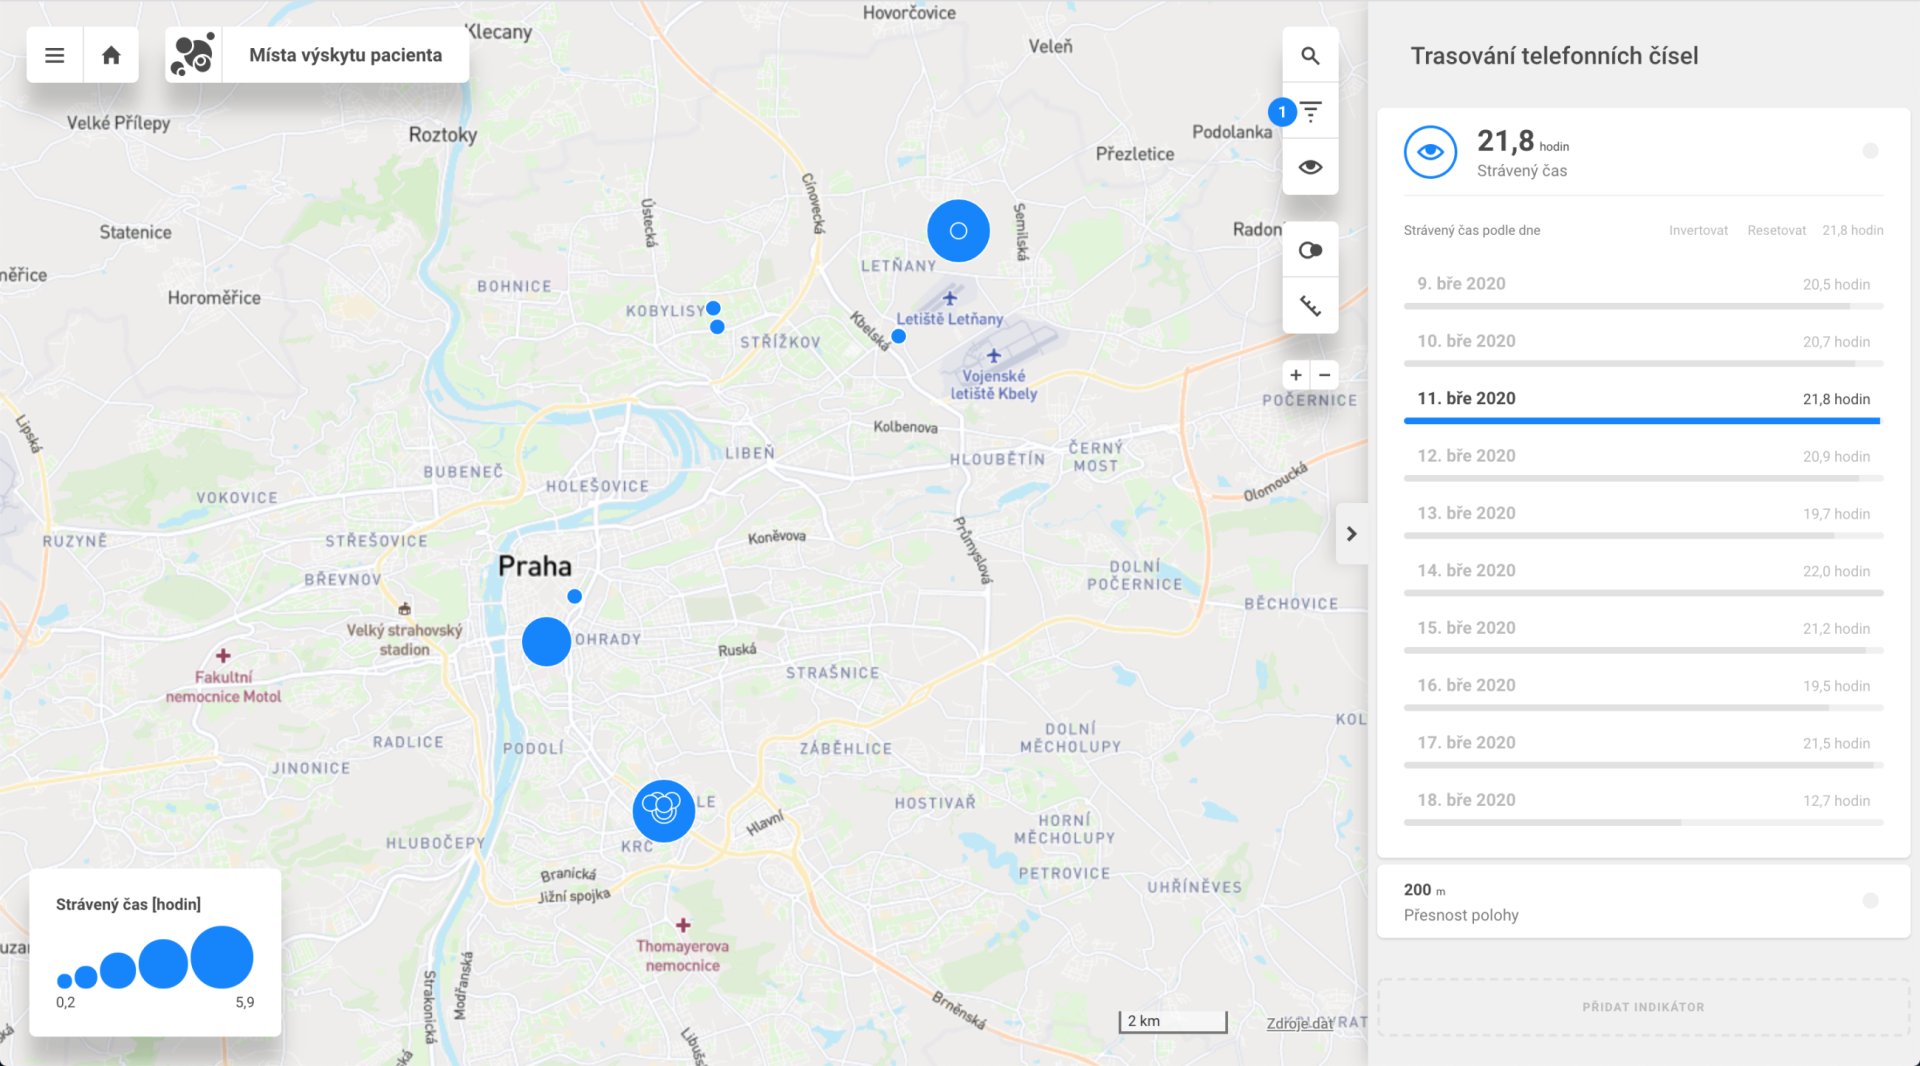Open Místa výskytu pacienta selector
The image size is (1920, 1066).
coord(345,56)
